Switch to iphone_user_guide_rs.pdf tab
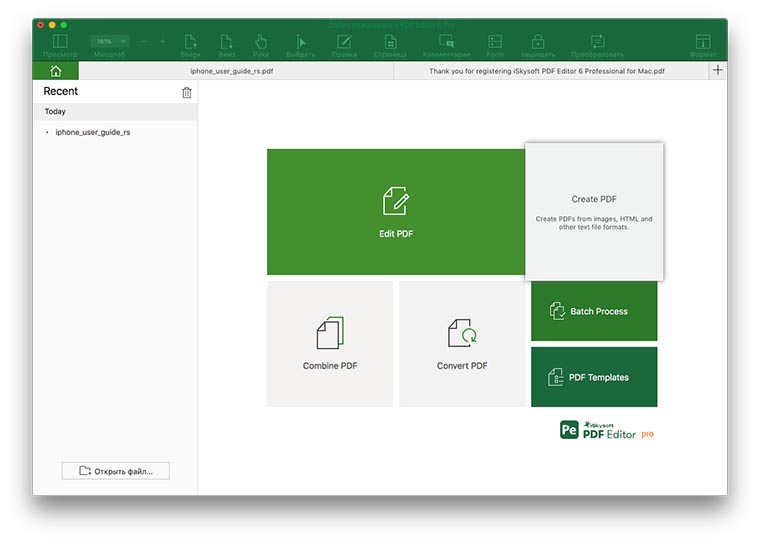Viewport: 760px width, 542px height. click(x=236, y=72)
